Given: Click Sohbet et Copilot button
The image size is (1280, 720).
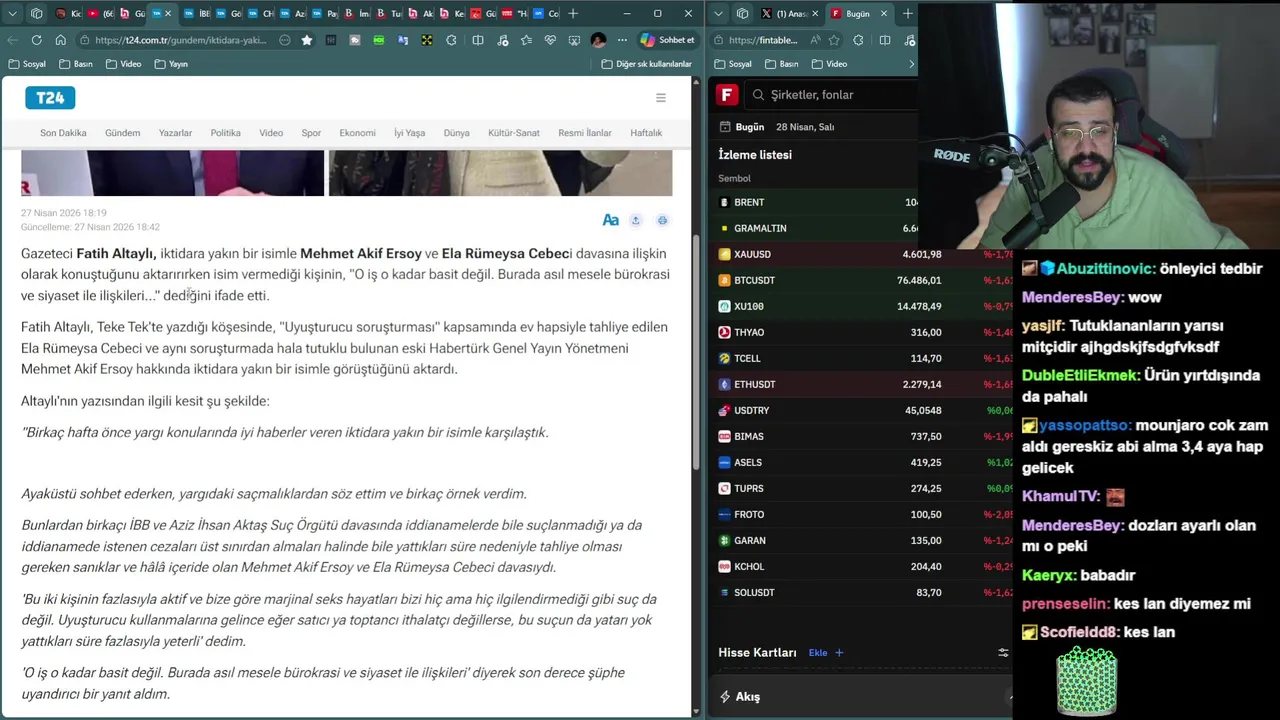Looking at the screenshot, I should (667, 40).
